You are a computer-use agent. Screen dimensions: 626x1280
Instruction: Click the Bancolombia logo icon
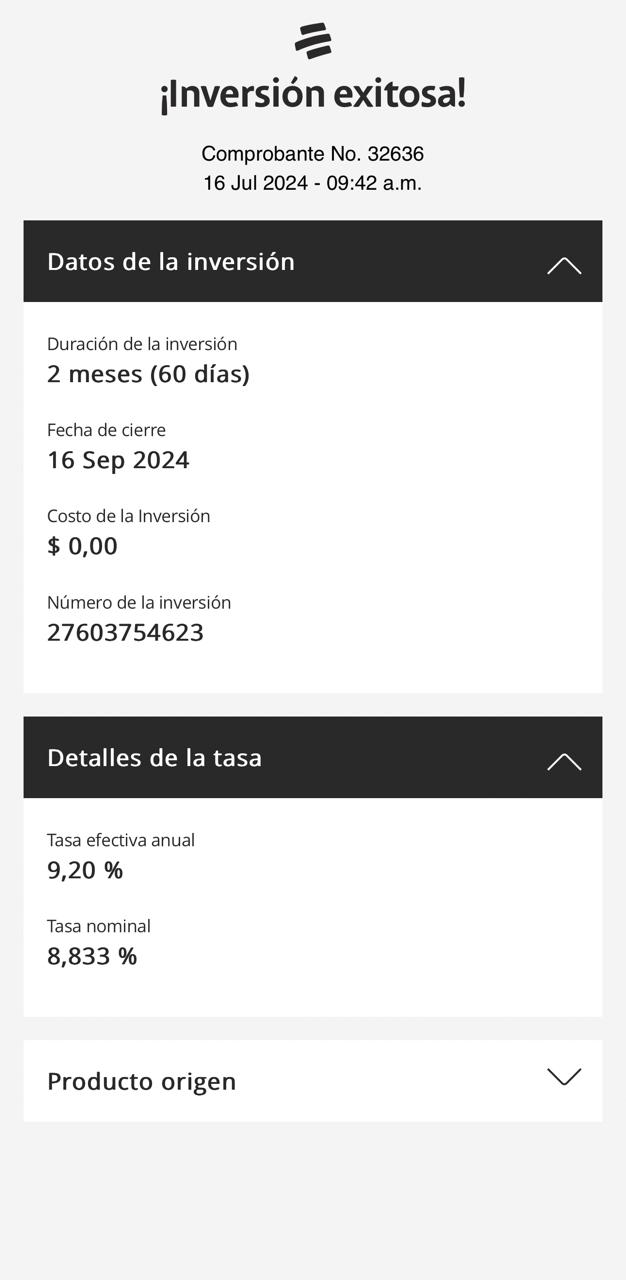(313, 42)
